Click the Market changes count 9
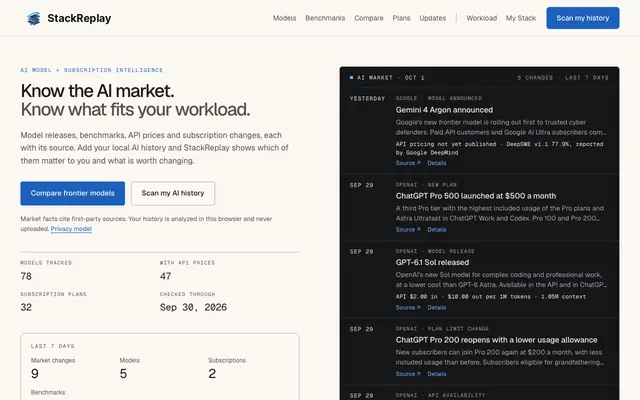 [35, 373]
